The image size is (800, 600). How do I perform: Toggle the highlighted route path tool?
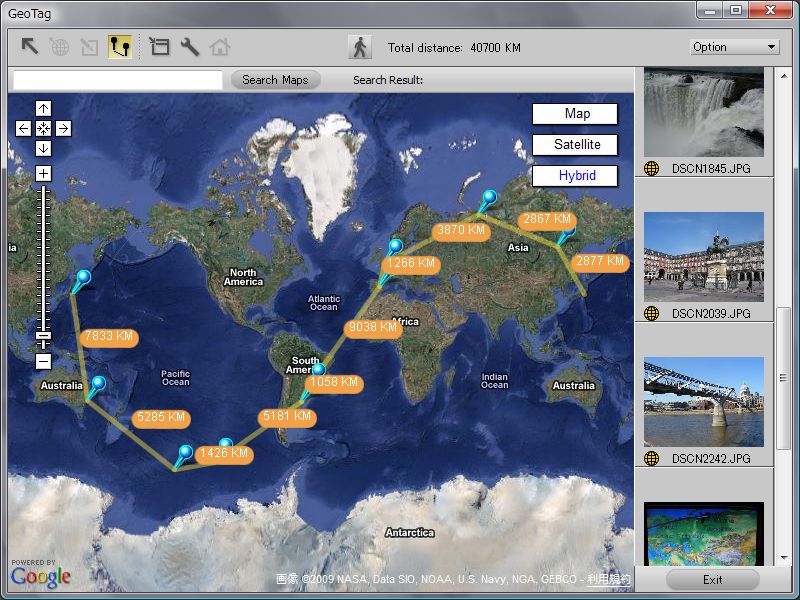click(x=120, y=47)
